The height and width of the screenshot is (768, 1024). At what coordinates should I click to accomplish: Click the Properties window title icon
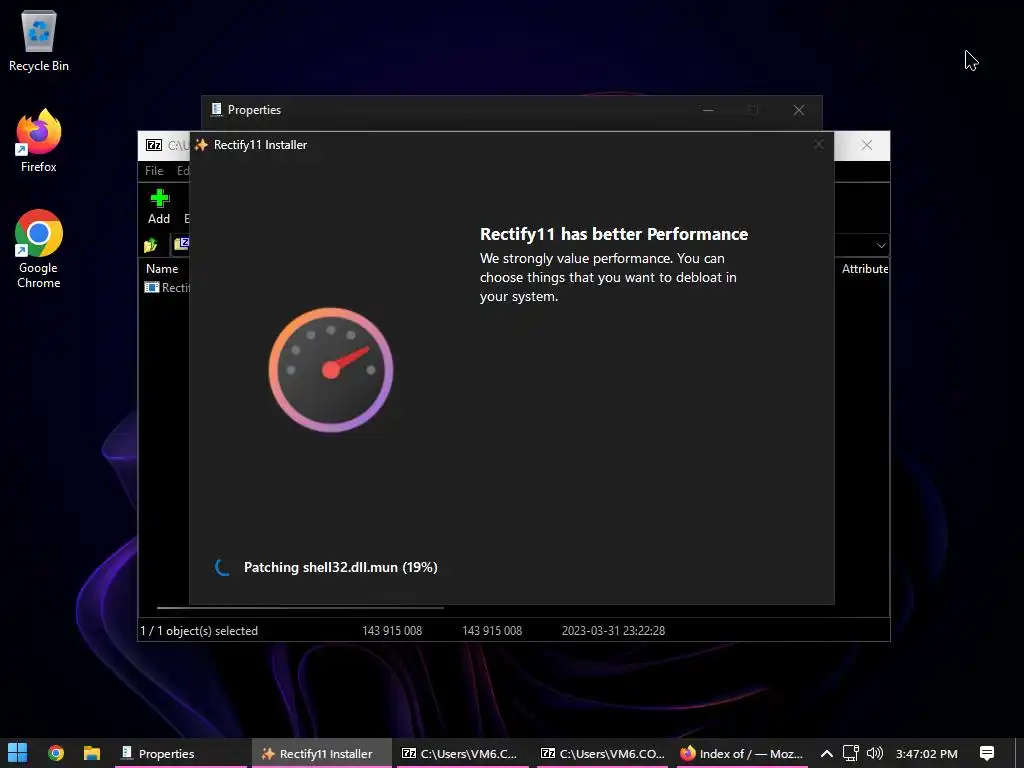217,110
